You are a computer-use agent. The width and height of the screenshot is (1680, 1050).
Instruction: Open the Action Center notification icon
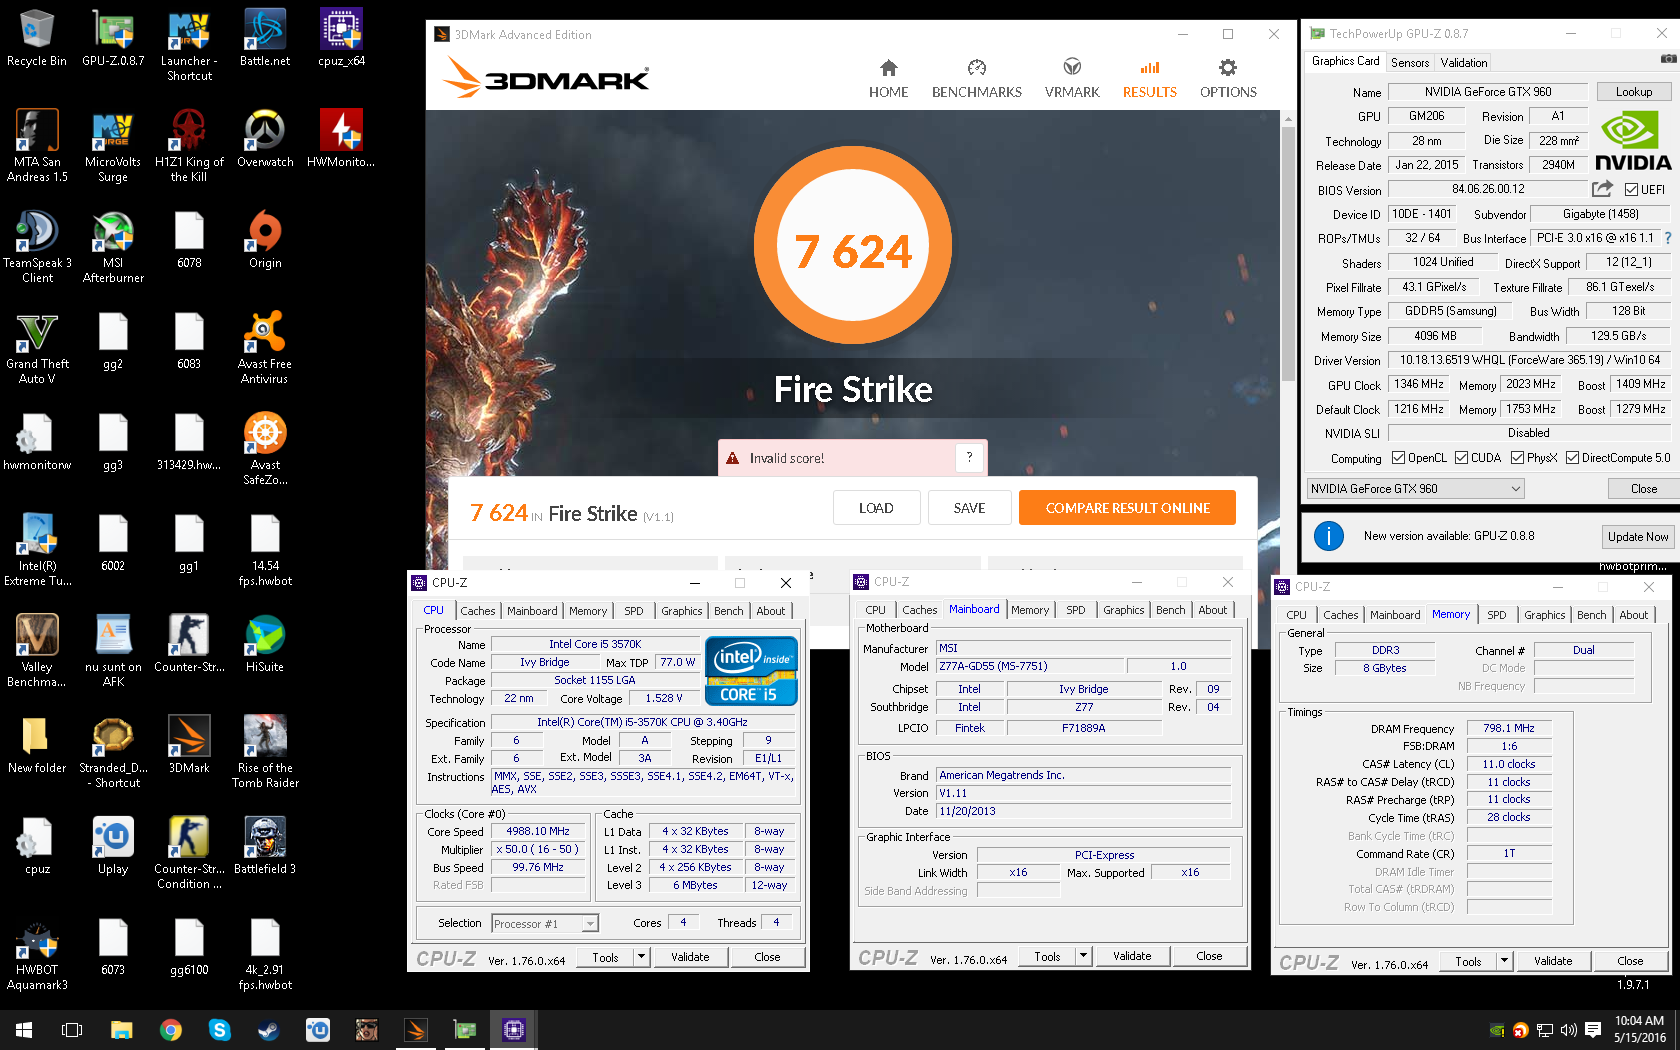[x=1593, y=1030]
